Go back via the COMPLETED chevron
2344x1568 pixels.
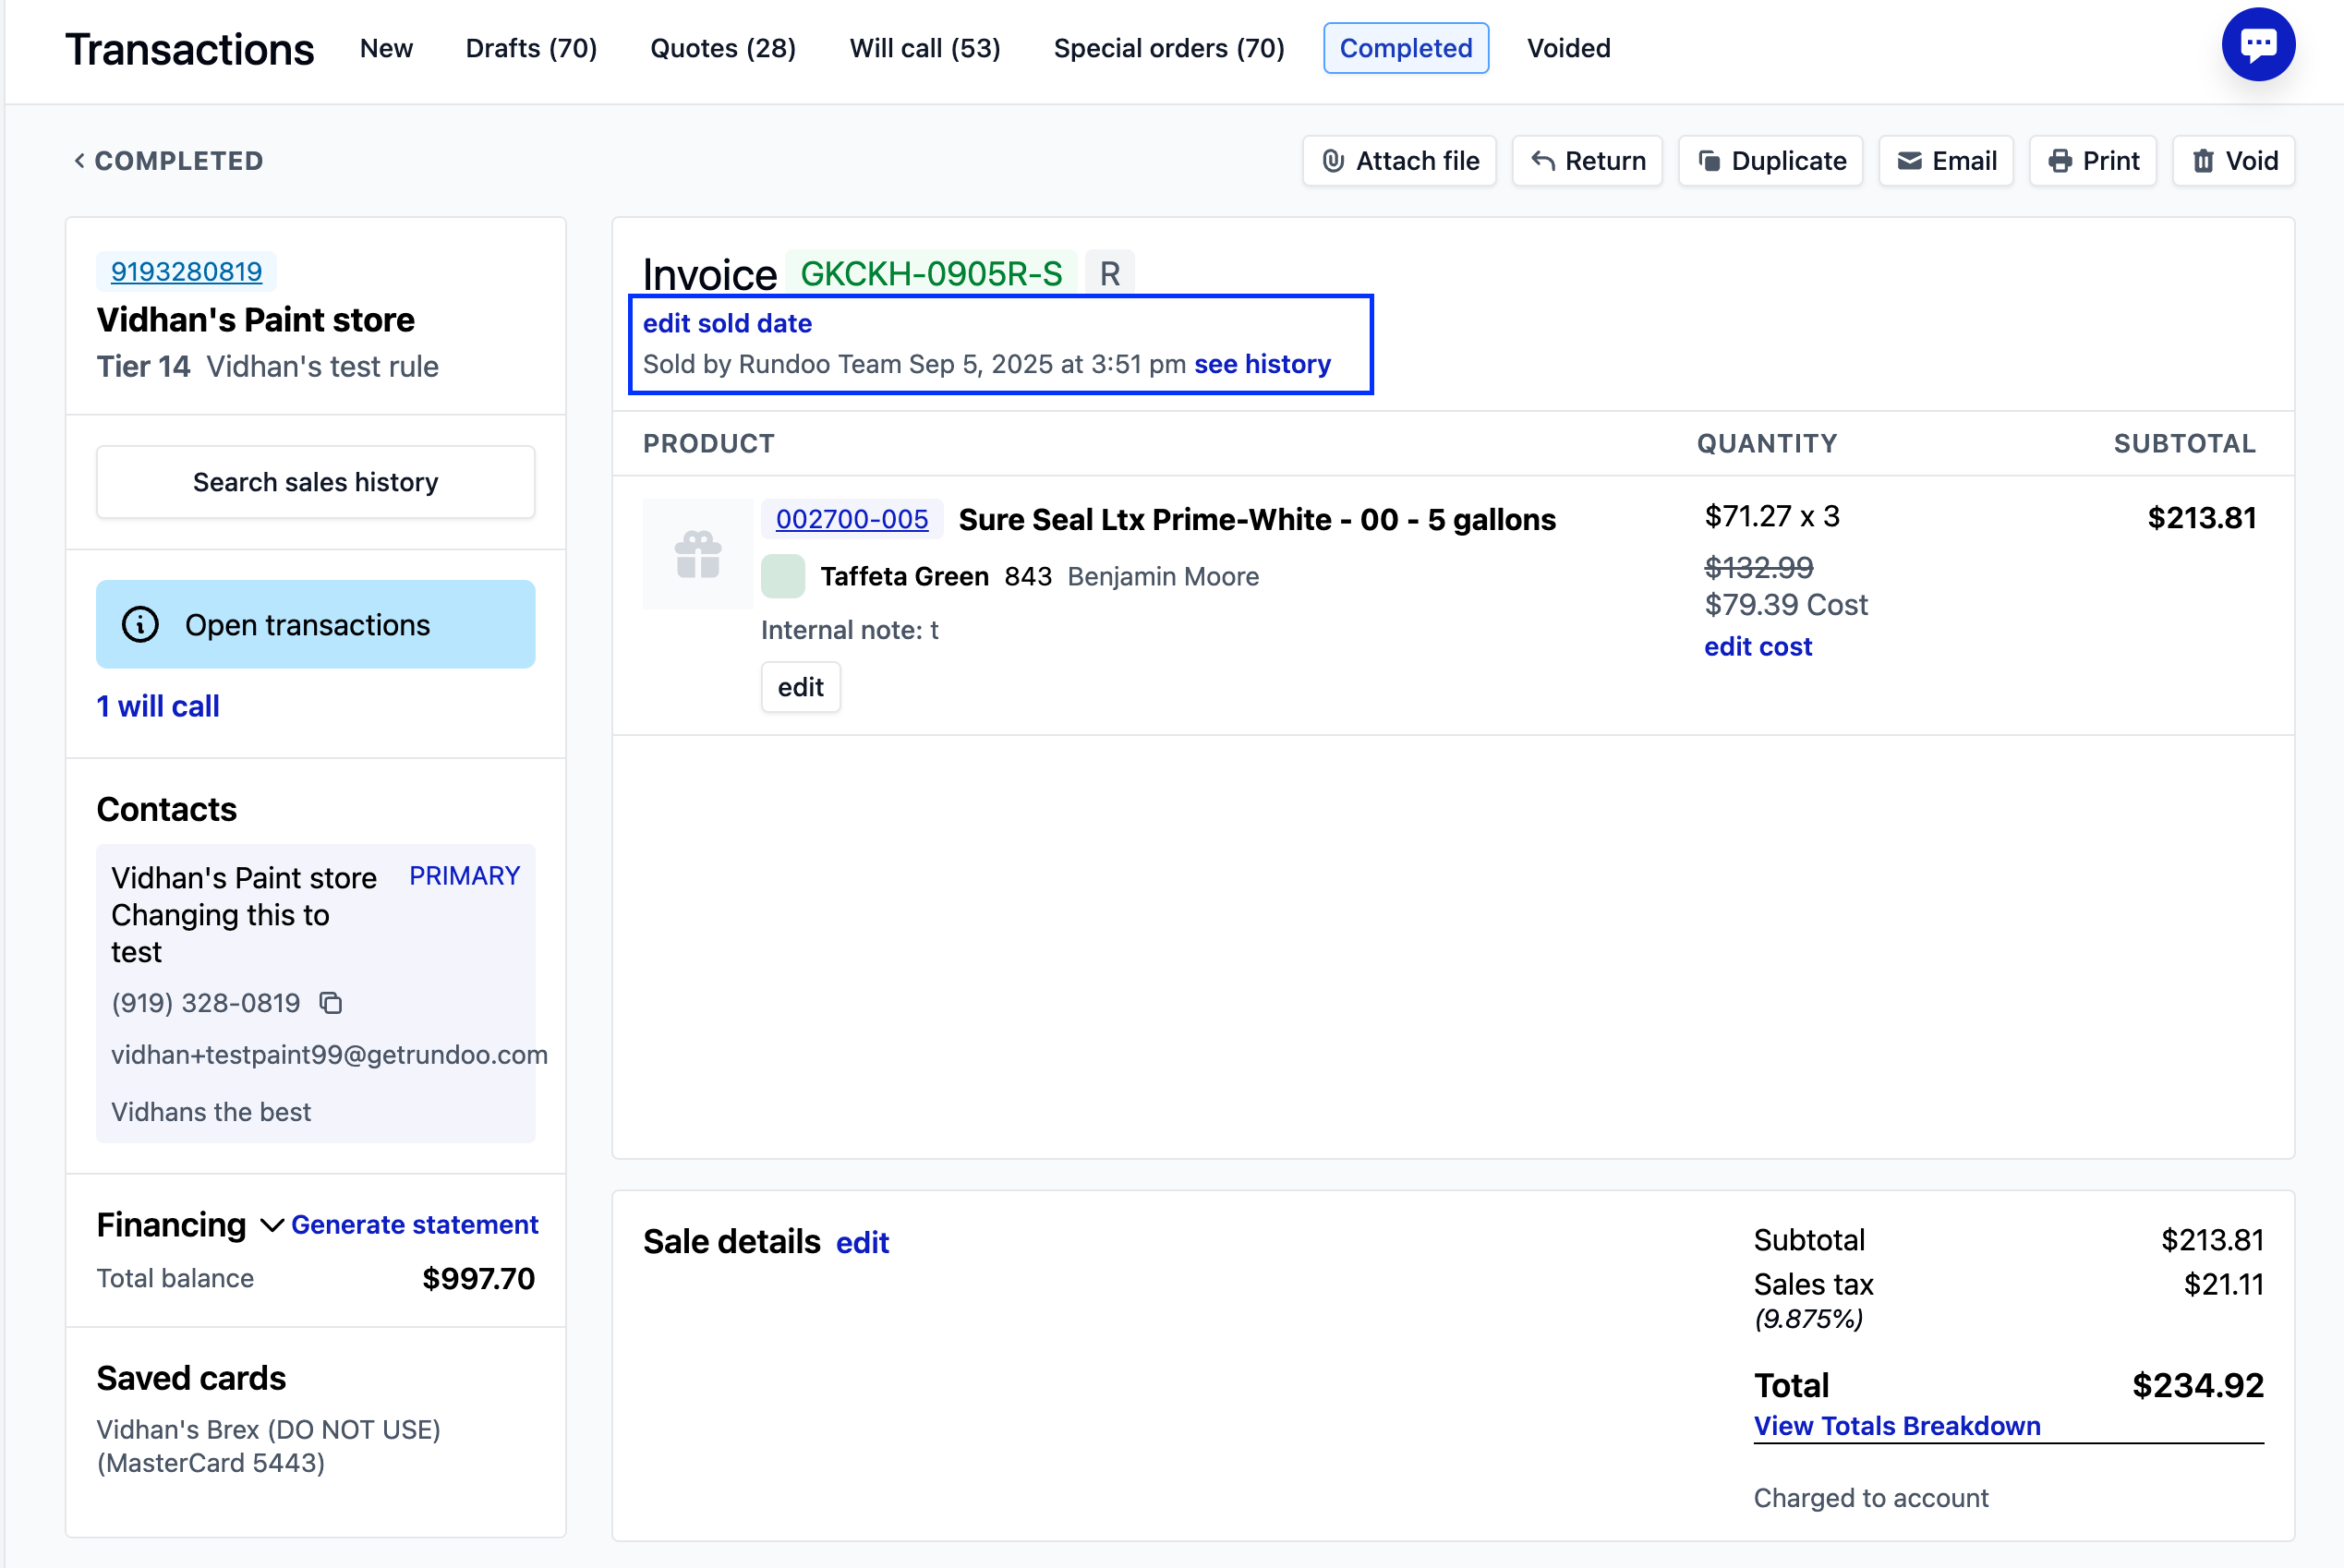(x=80, y=161)
